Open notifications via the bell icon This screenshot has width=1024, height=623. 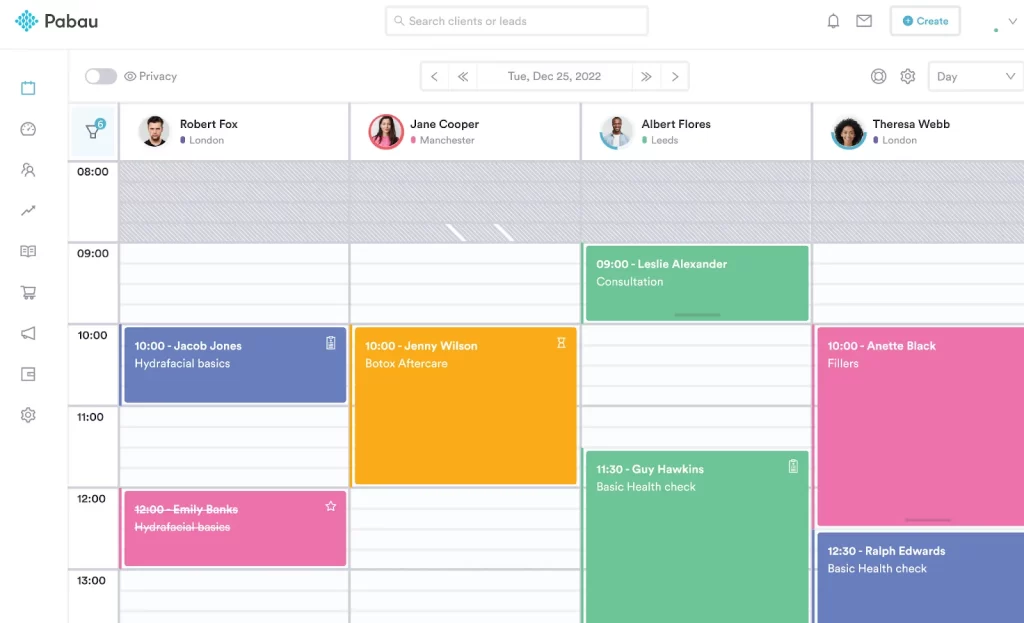833,20
